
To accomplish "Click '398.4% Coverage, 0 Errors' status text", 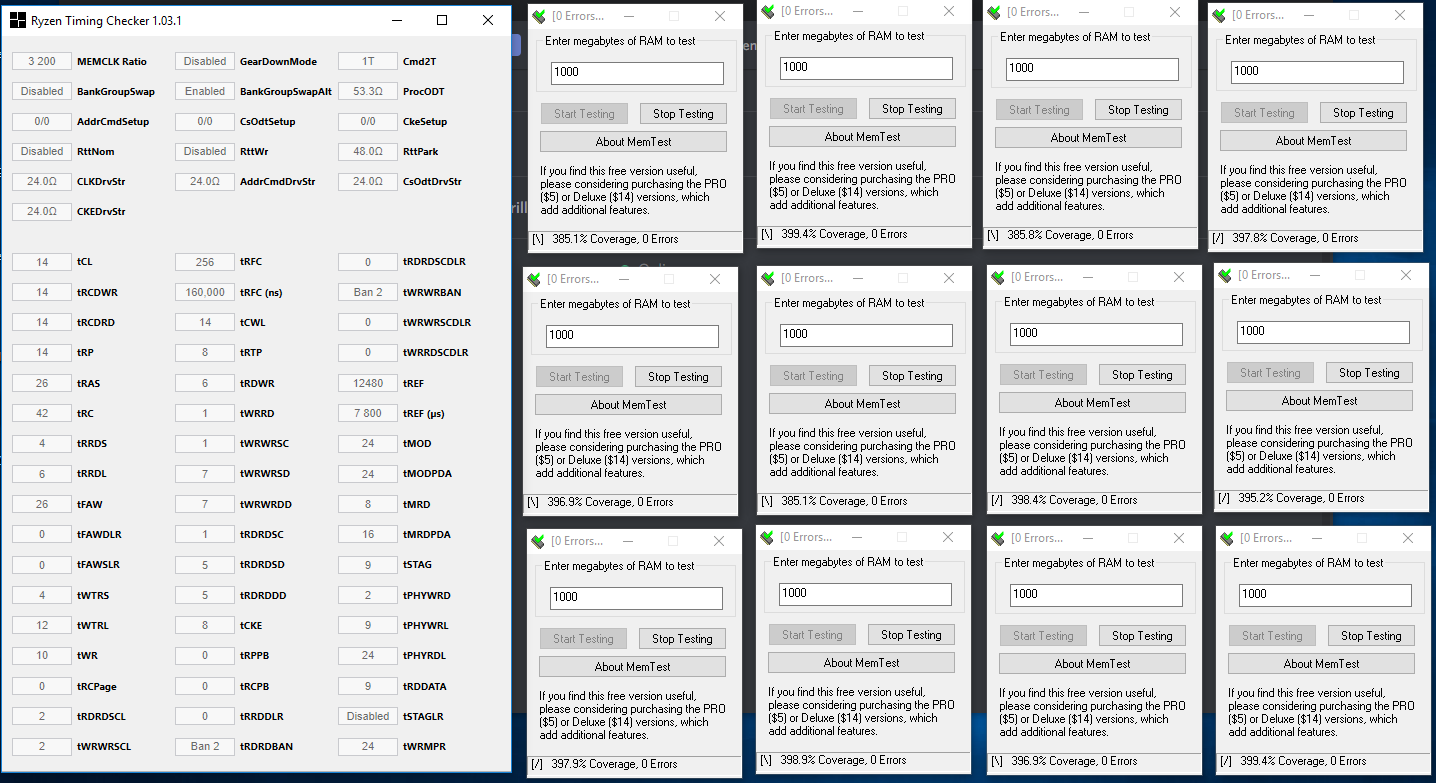I will pos(1074,500).
